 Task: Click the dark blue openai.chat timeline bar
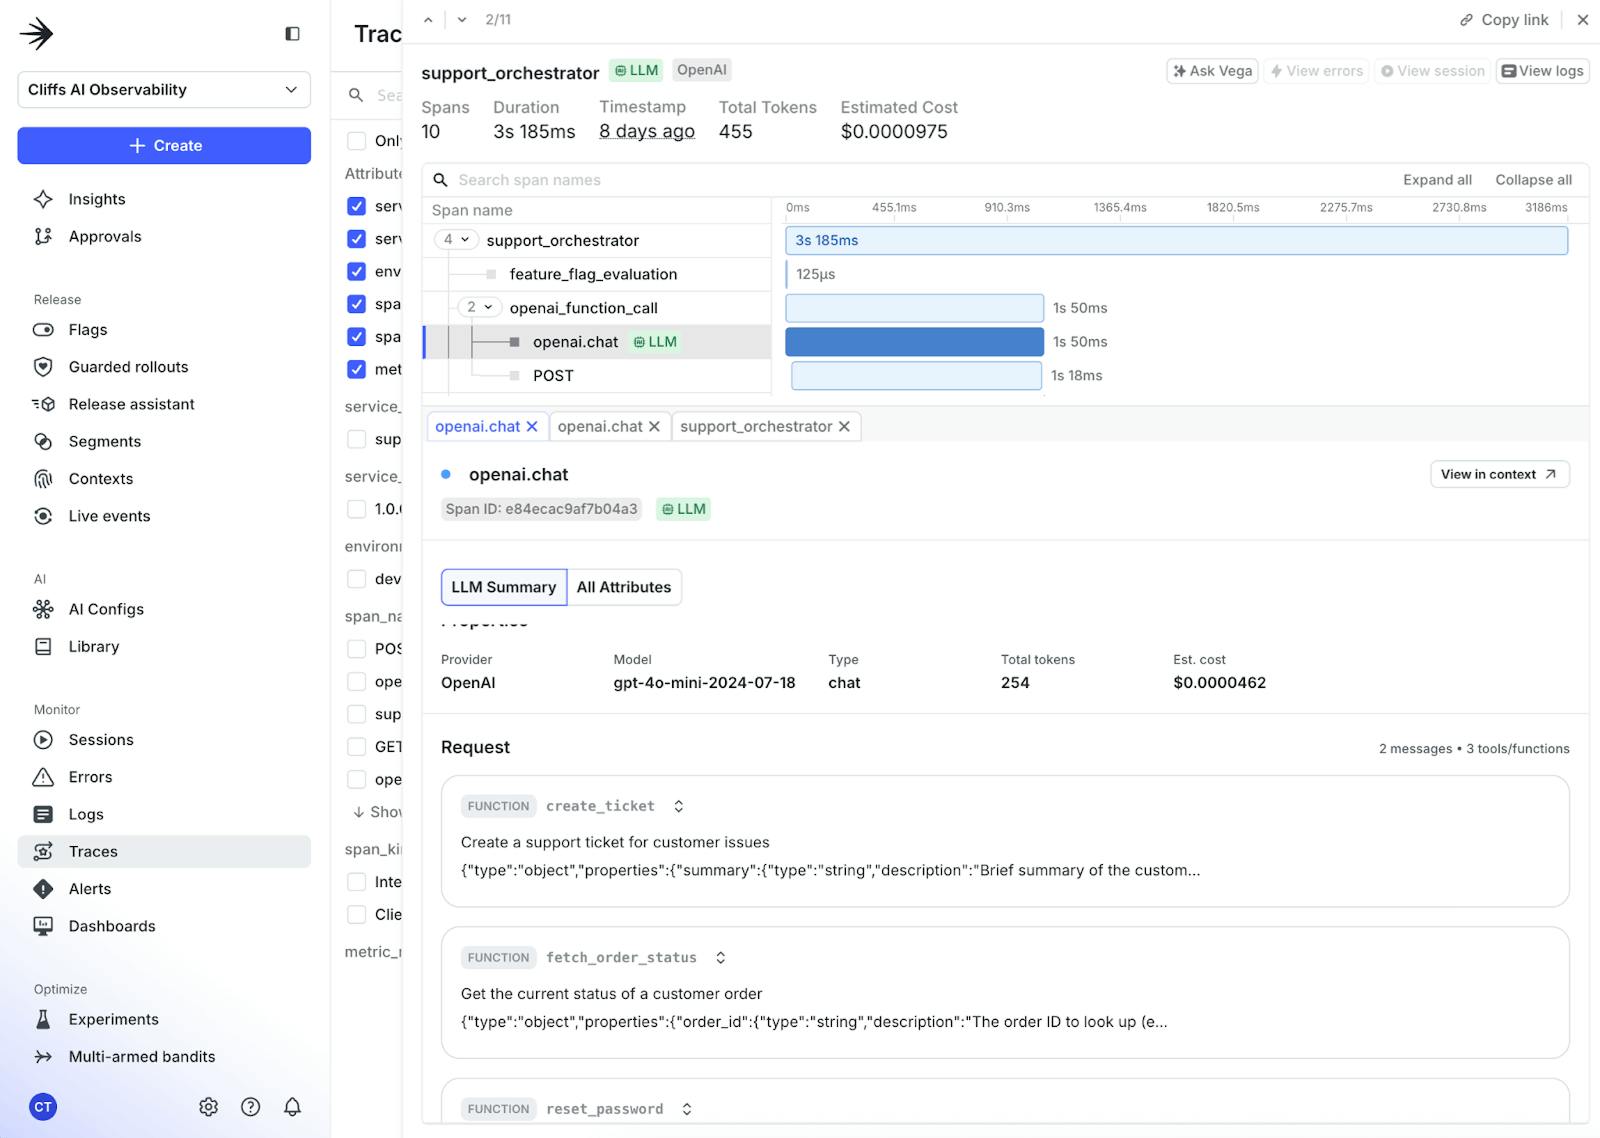(x=914, y=342)
